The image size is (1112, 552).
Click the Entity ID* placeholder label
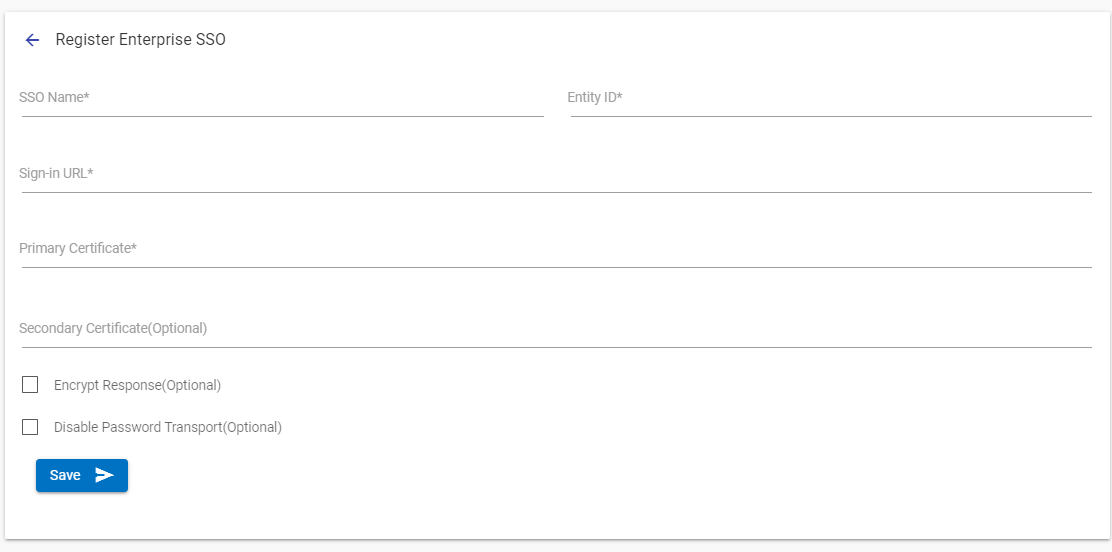595,97
